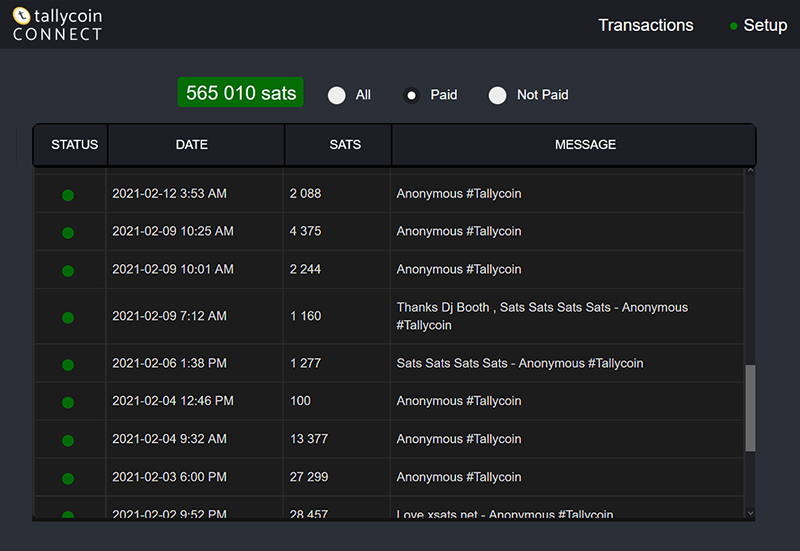The width and height of the screenshot is (800, 551).
Task: Click 'Sats Sats Sats Sats - Anonymous #Tallycoin' message
Action: [520, 363]
